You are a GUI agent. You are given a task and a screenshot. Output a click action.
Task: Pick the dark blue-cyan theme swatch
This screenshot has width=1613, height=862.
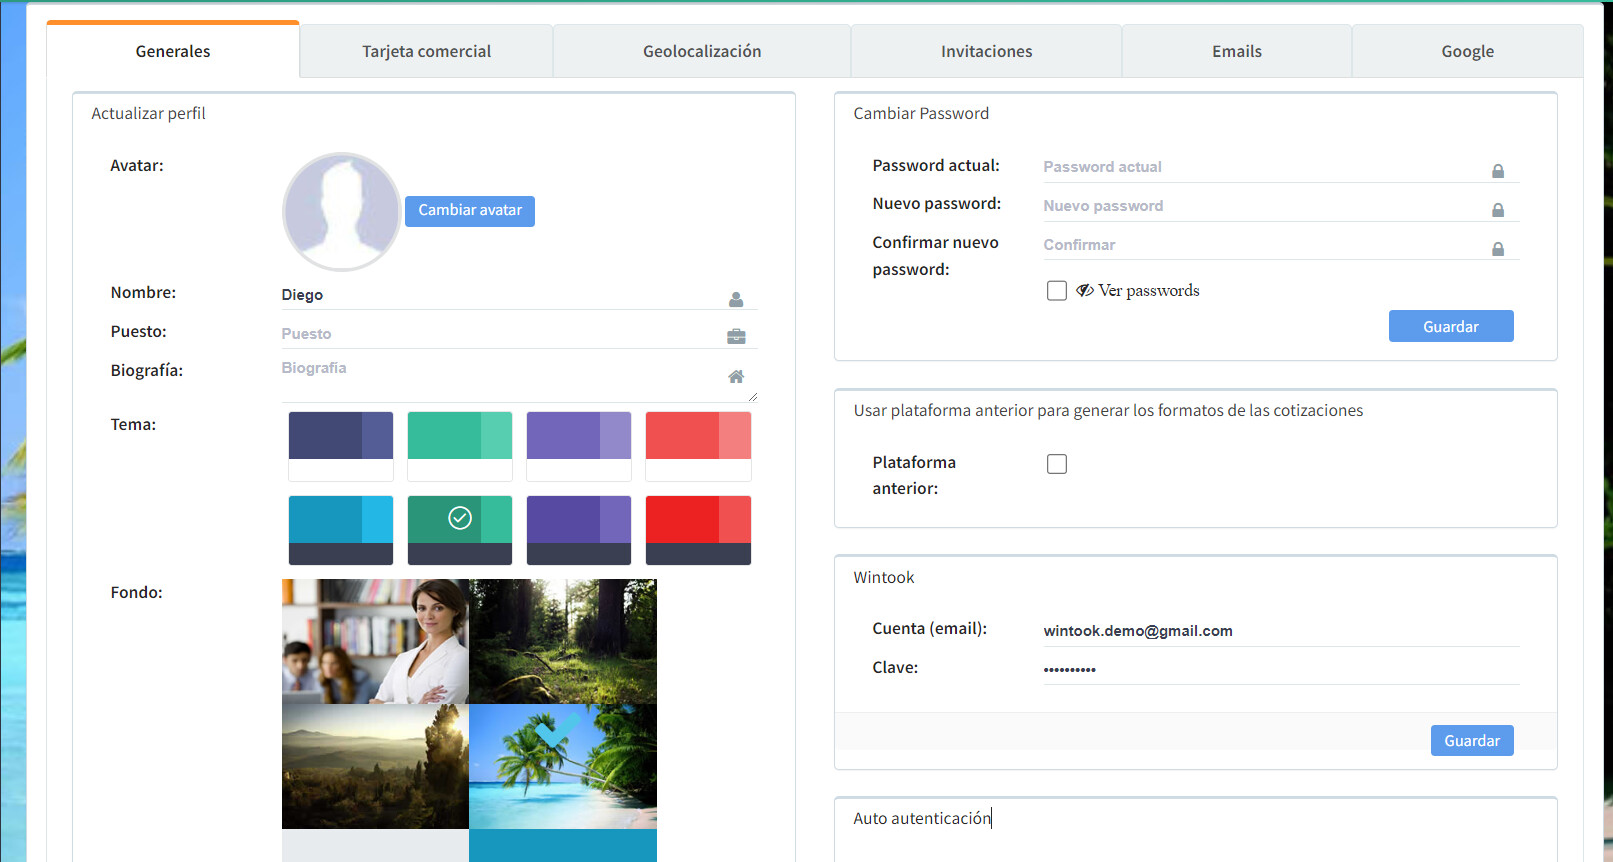(x=341, y=530)
